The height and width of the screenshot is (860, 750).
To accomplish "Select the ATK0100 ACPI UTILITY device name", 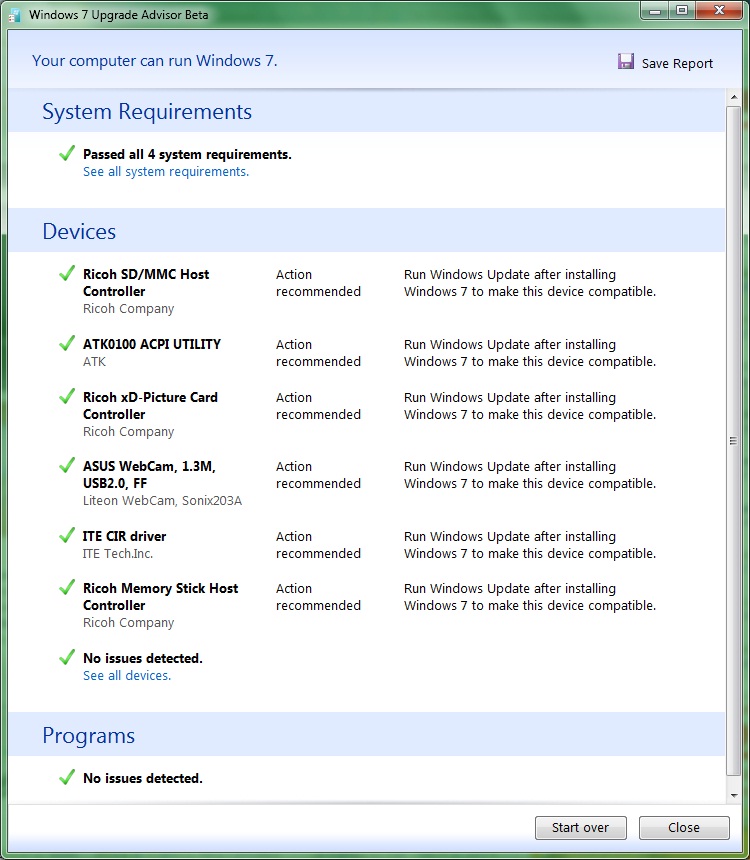I will (152, 344).
